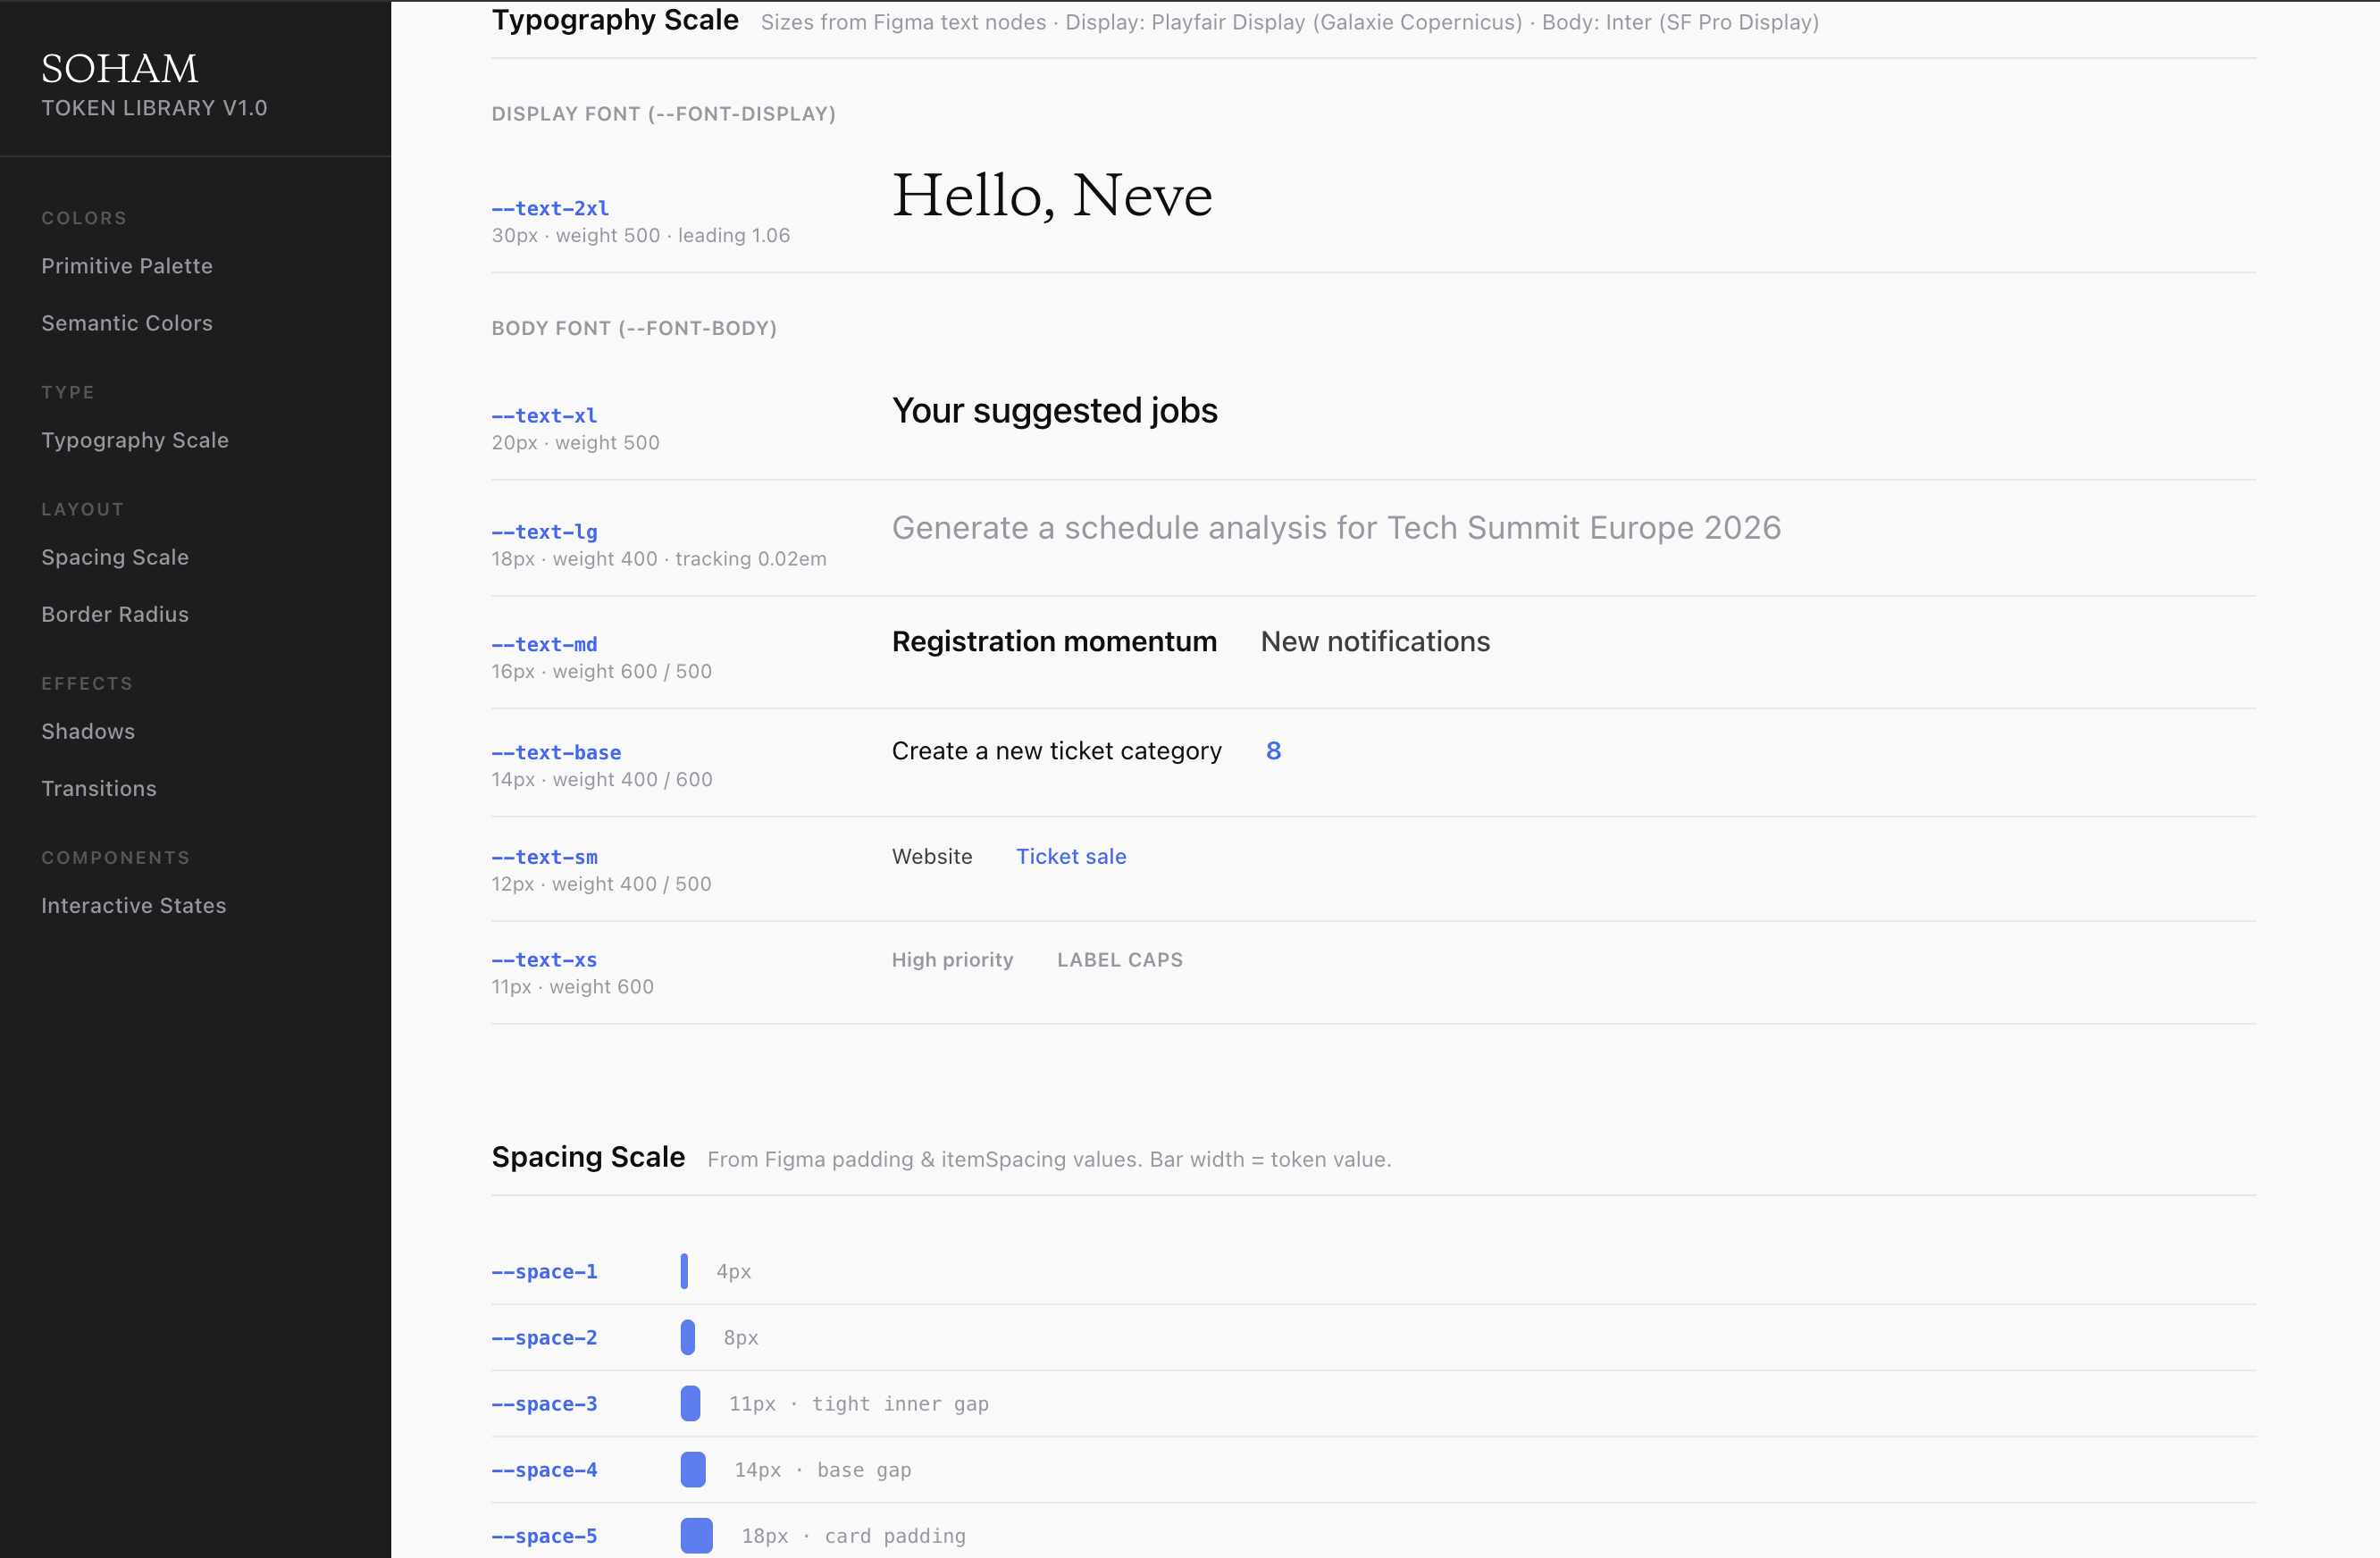This screenshot has width=2380, height=1558.
Task: Click the --text-2xl token name
Action: coord(550,208)
